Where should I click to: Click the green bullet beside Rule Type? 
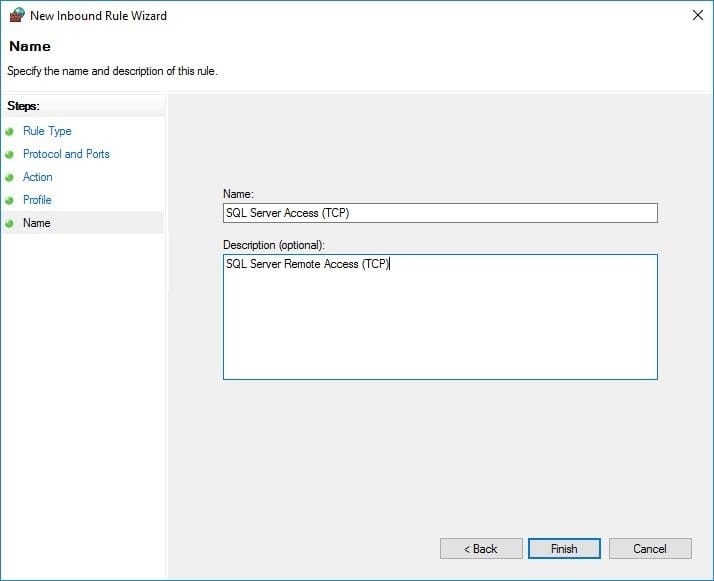pyautogui.click(x=10, y=132)
